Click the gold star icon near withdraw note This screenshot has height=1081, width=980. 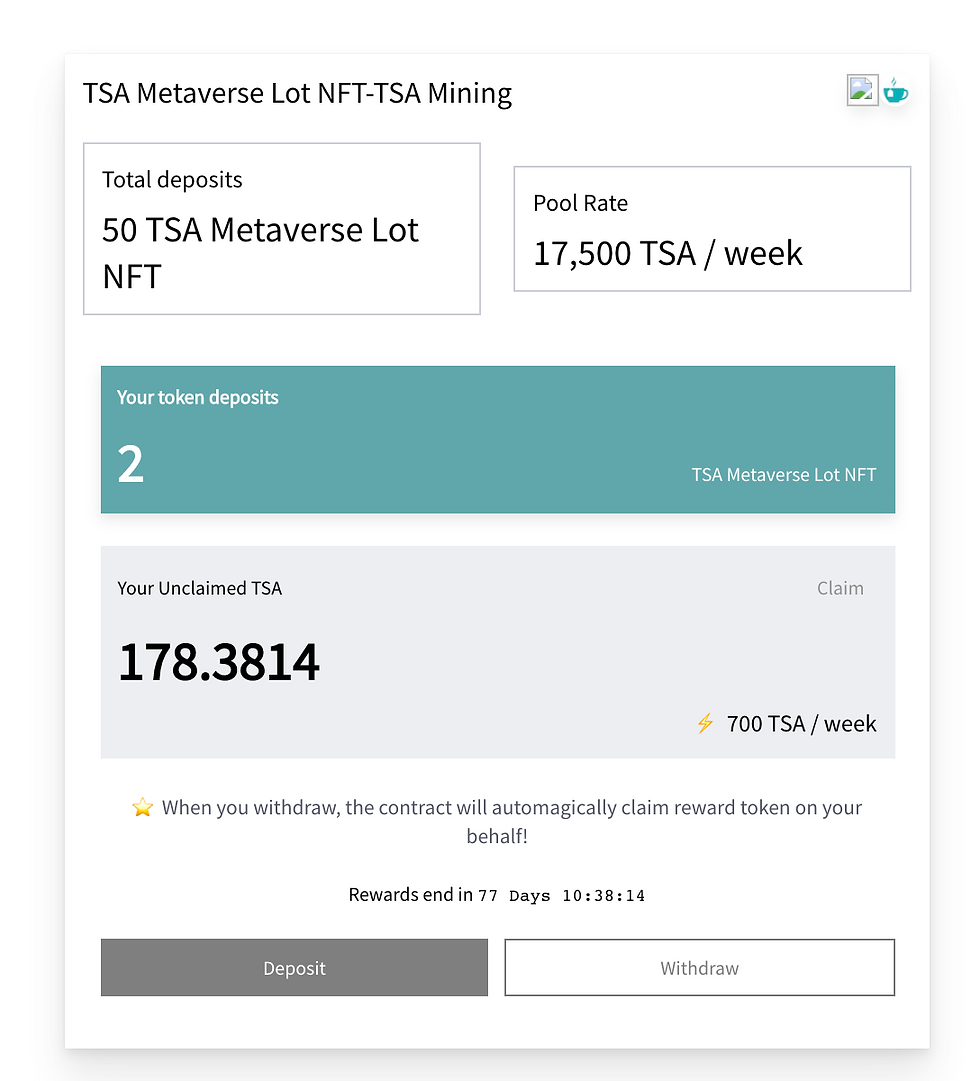[x=142, y=807]
